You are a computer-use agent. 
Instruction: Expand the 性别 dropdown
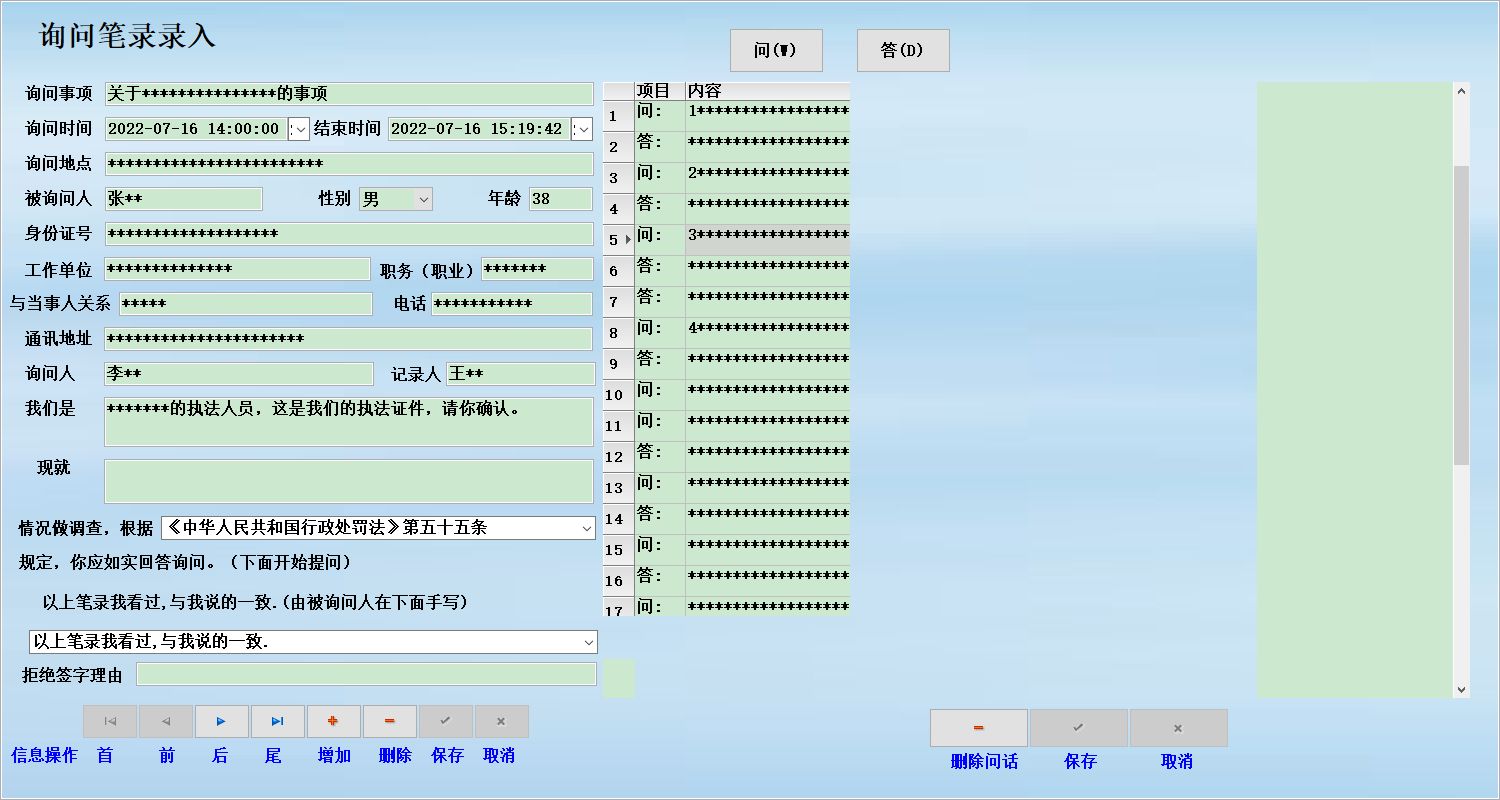(423, 199)
